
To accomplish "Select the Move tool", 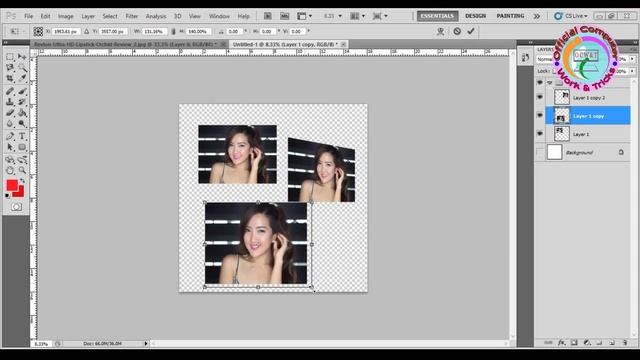I will (22, 57).
